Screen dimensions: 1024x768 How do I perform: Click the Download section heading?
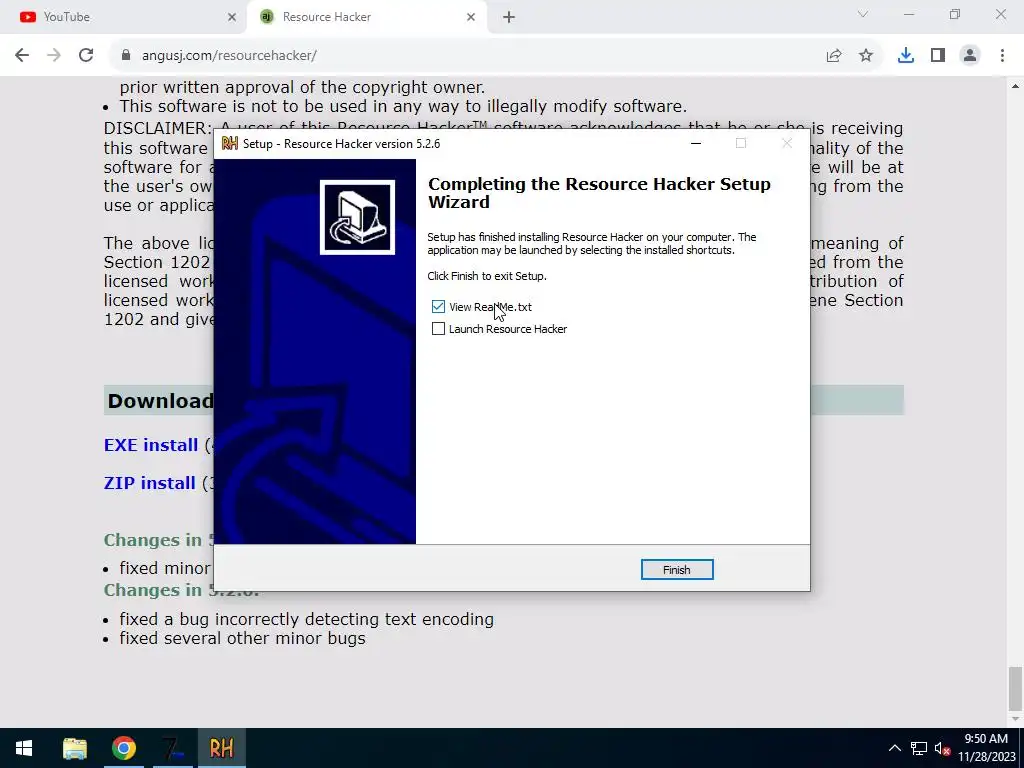pyautogui.click(x=160, y=401)
